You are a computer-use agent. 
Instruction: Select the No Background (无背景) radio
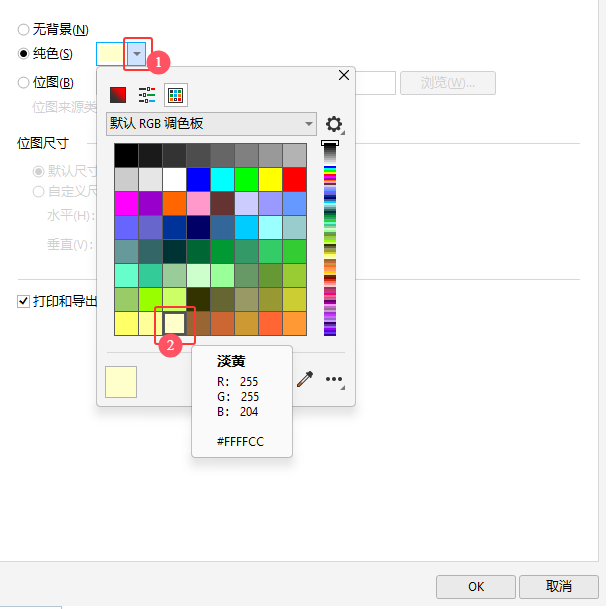coord(23,30)
